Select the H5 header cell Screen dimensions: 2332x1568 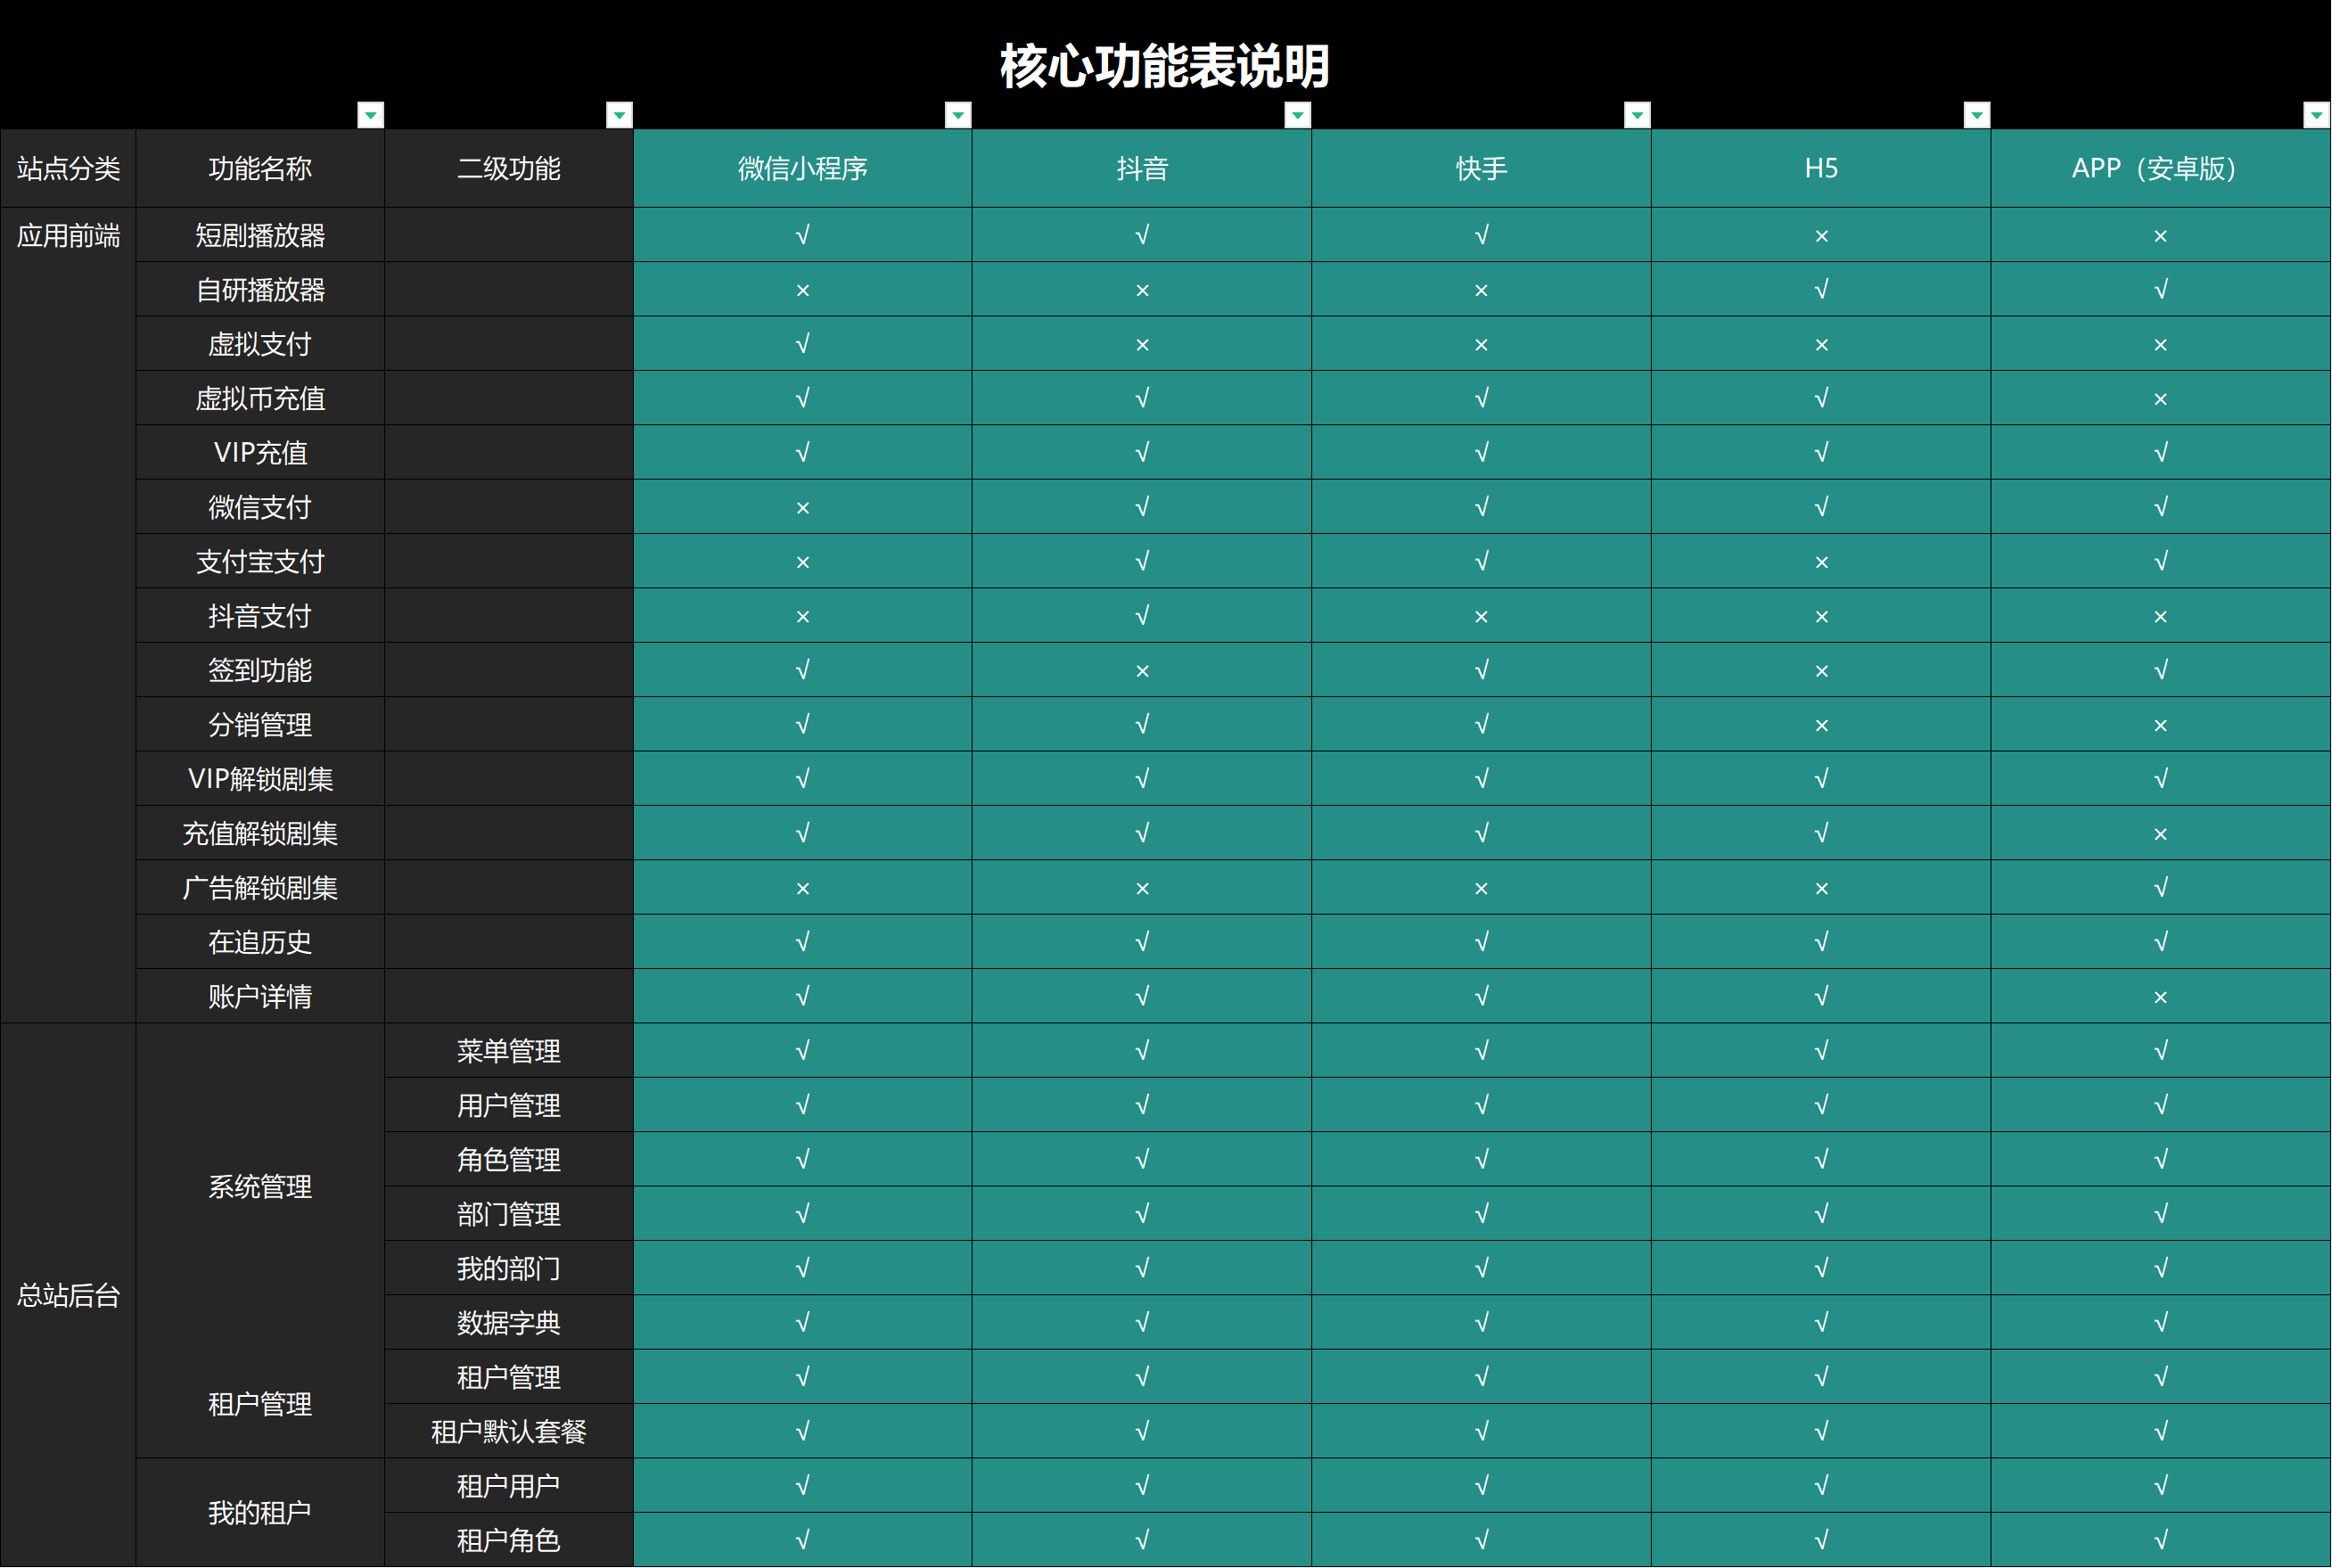[1820, 168]
